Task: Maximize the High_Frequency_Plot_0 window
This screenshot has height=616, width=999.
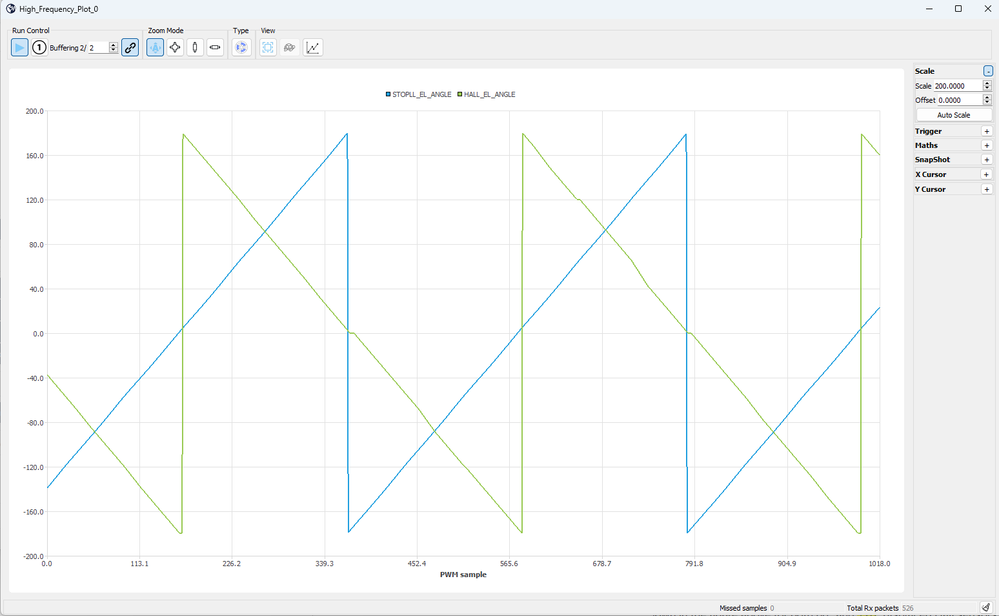Action: [958, 9]
